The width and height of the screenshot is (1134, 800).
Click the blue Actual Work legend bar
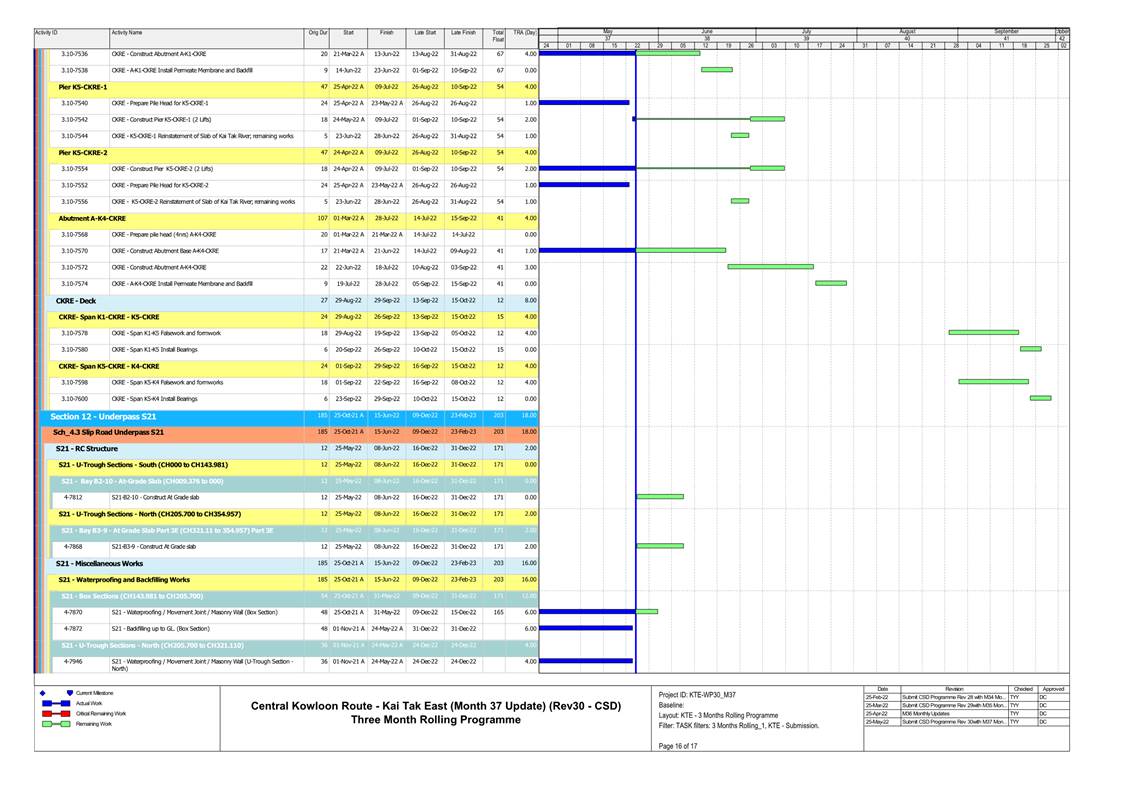click(54, 703)
